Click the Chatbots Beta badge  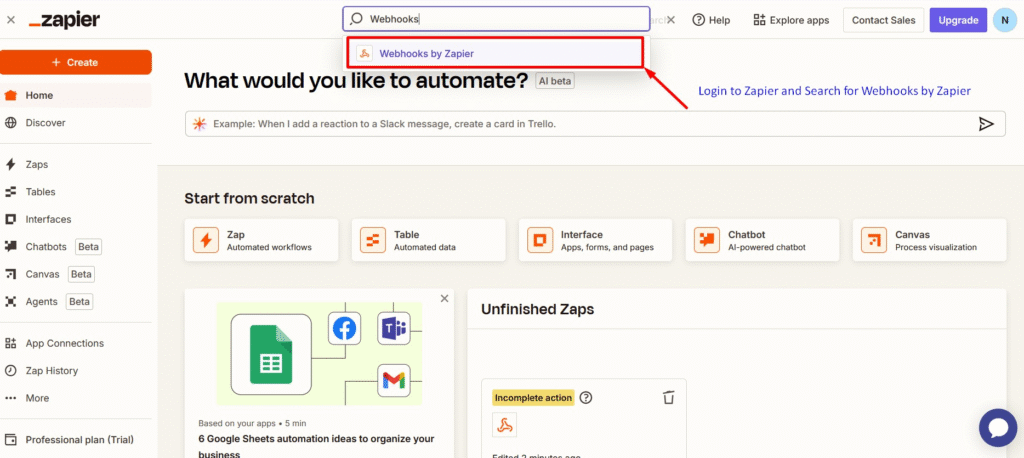[89, 247]
